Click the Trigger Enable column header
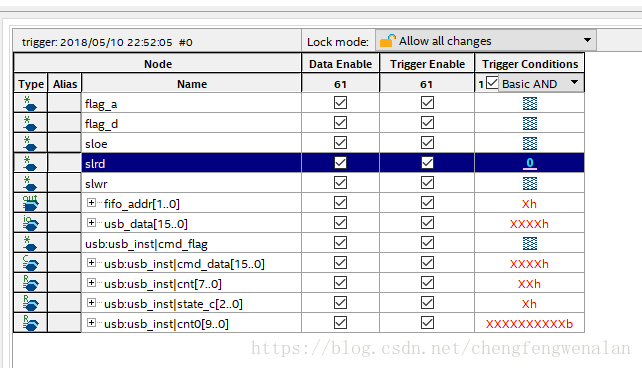 427,64
